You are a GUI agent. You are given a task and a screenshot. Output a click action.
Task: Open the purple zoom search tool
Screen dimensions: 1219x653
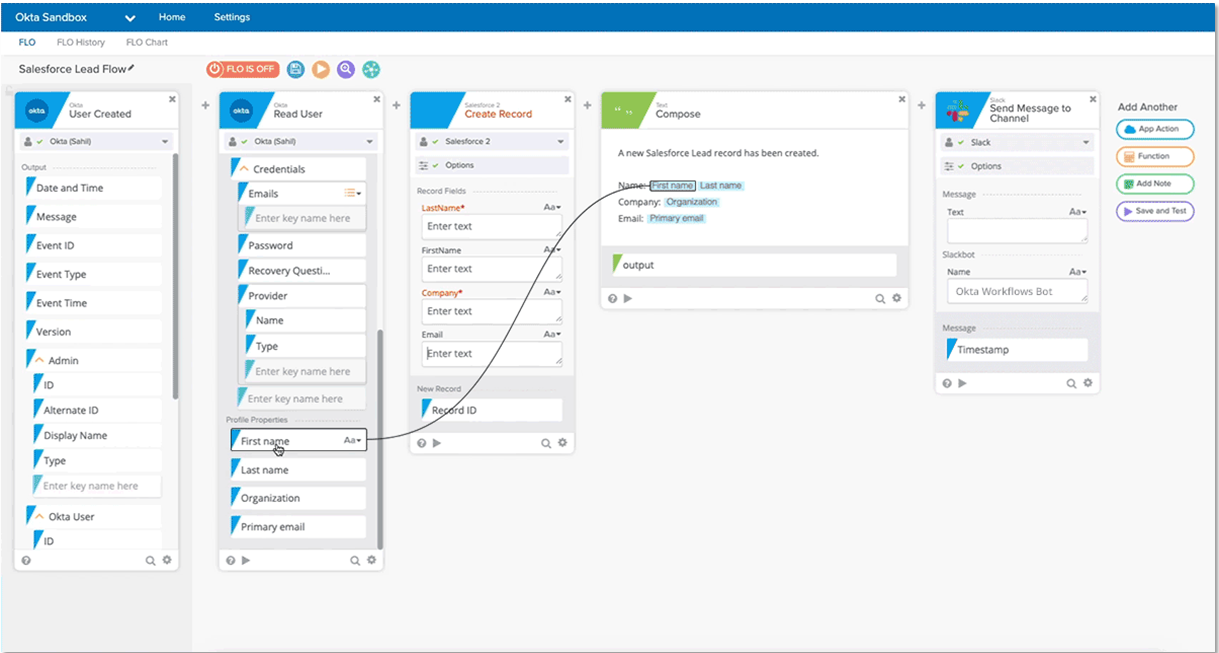[x=345, y=69]
